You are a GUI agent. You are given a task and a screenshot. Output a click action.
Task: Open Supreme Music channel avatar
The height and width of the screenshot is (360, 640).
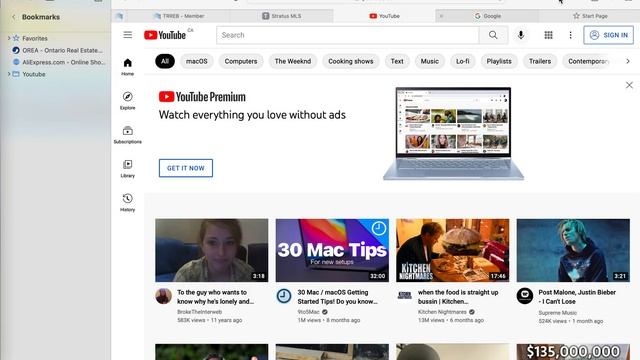click(x=524, y=296)
